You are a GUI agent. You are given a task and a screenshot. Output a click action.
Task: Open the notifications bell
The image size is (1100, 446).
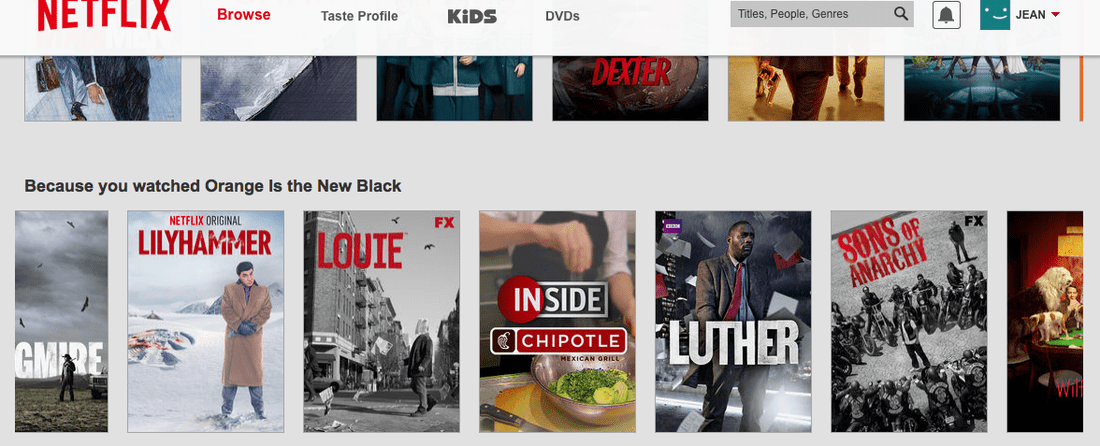tap(946, 15)
